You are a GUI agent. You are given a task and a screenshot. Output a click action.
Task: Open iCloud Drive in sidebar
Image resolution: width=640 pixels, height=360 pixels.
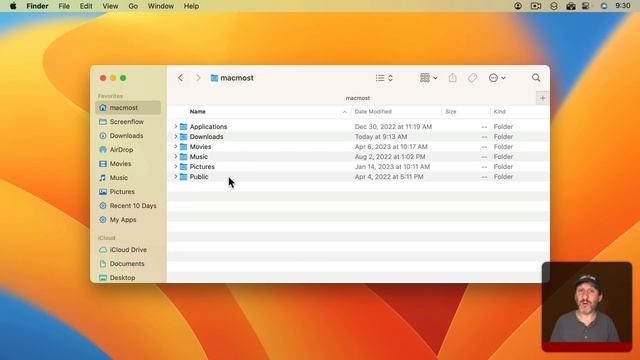click(x=129, y=250)
